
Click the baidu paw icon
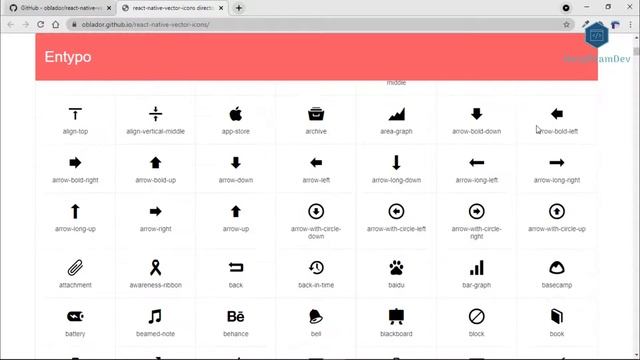396,268
